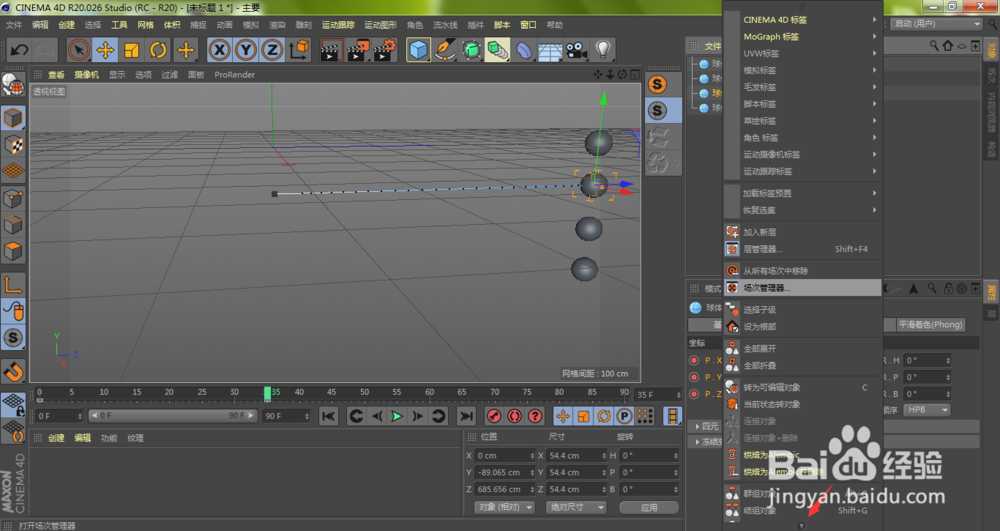Activate the Move tool
This screenshot has height=531, width=1000.
(x=105, y=50)
